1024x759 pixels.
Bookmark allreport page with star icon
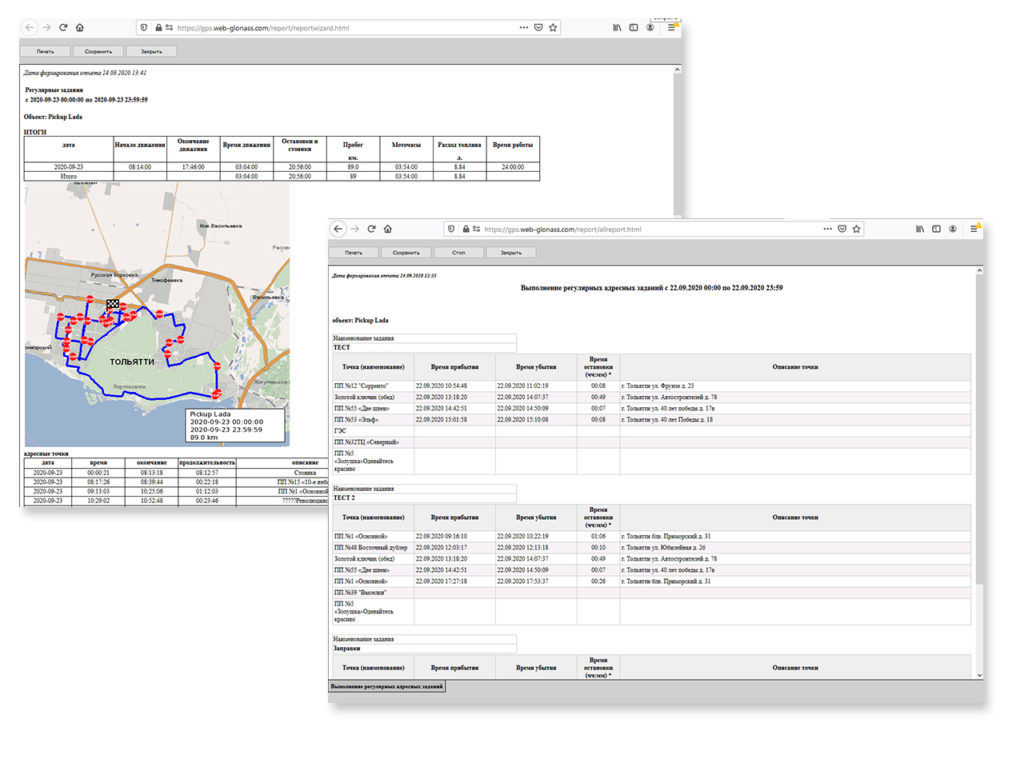tap(857, 229)
